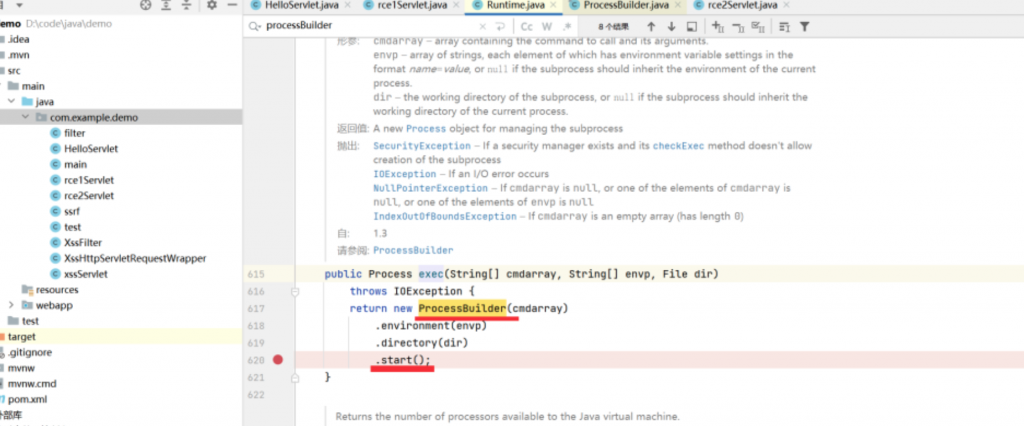Close the rce2Servlet.java tab
1024x426 pixels.
pyautogui.click(x=786, y=5)
